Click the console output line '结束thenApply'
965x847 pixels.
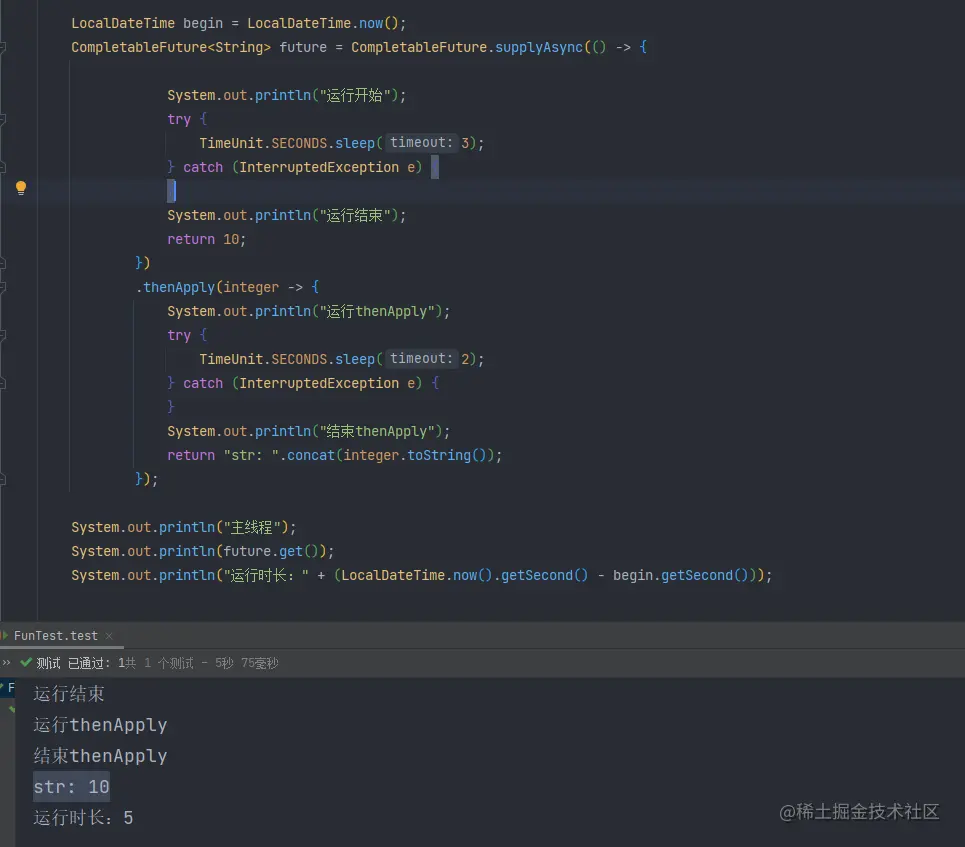(x=100, y=756)
